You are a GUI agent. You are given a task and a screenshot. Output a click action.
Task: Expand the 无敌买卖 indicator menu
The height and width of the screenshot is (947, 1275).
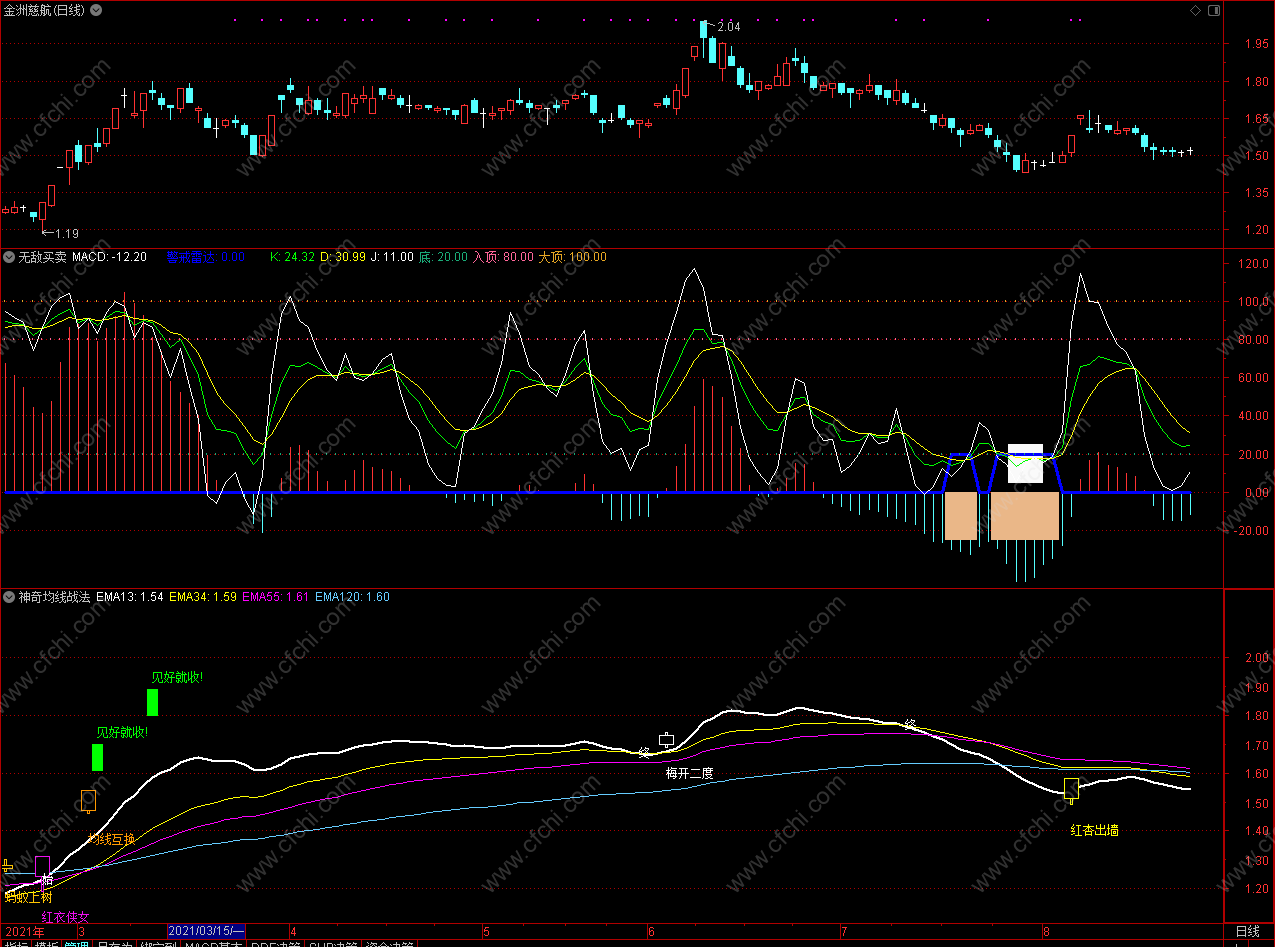pyautogui.click(x=9, y=257)
